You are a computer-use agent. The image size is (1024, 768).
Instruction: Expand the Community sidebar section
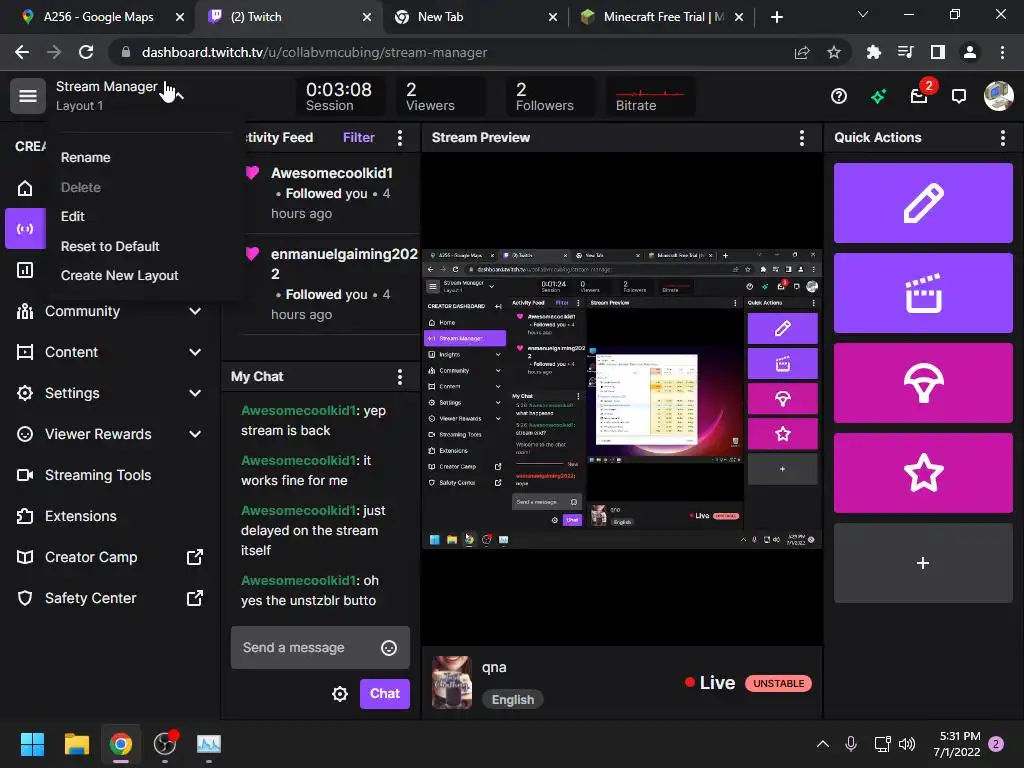(195, 312)
